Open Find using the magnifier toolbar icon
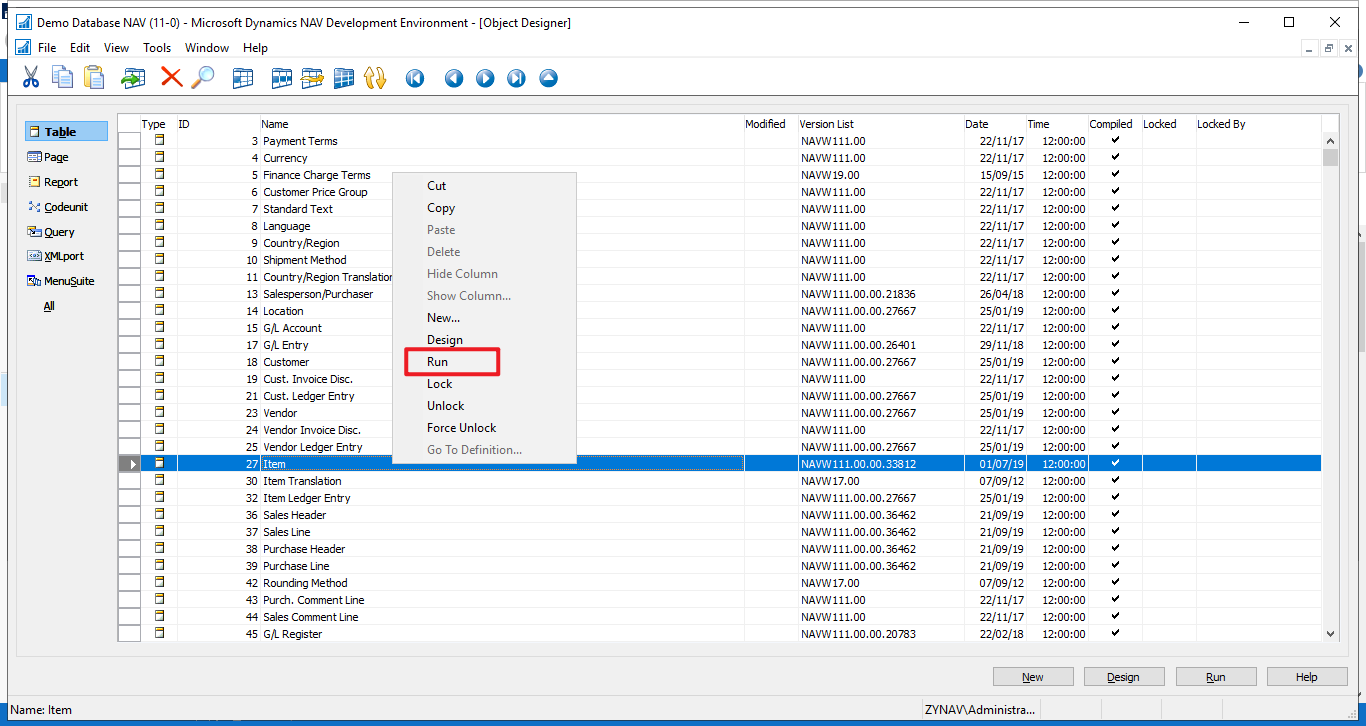 (204, 78)
